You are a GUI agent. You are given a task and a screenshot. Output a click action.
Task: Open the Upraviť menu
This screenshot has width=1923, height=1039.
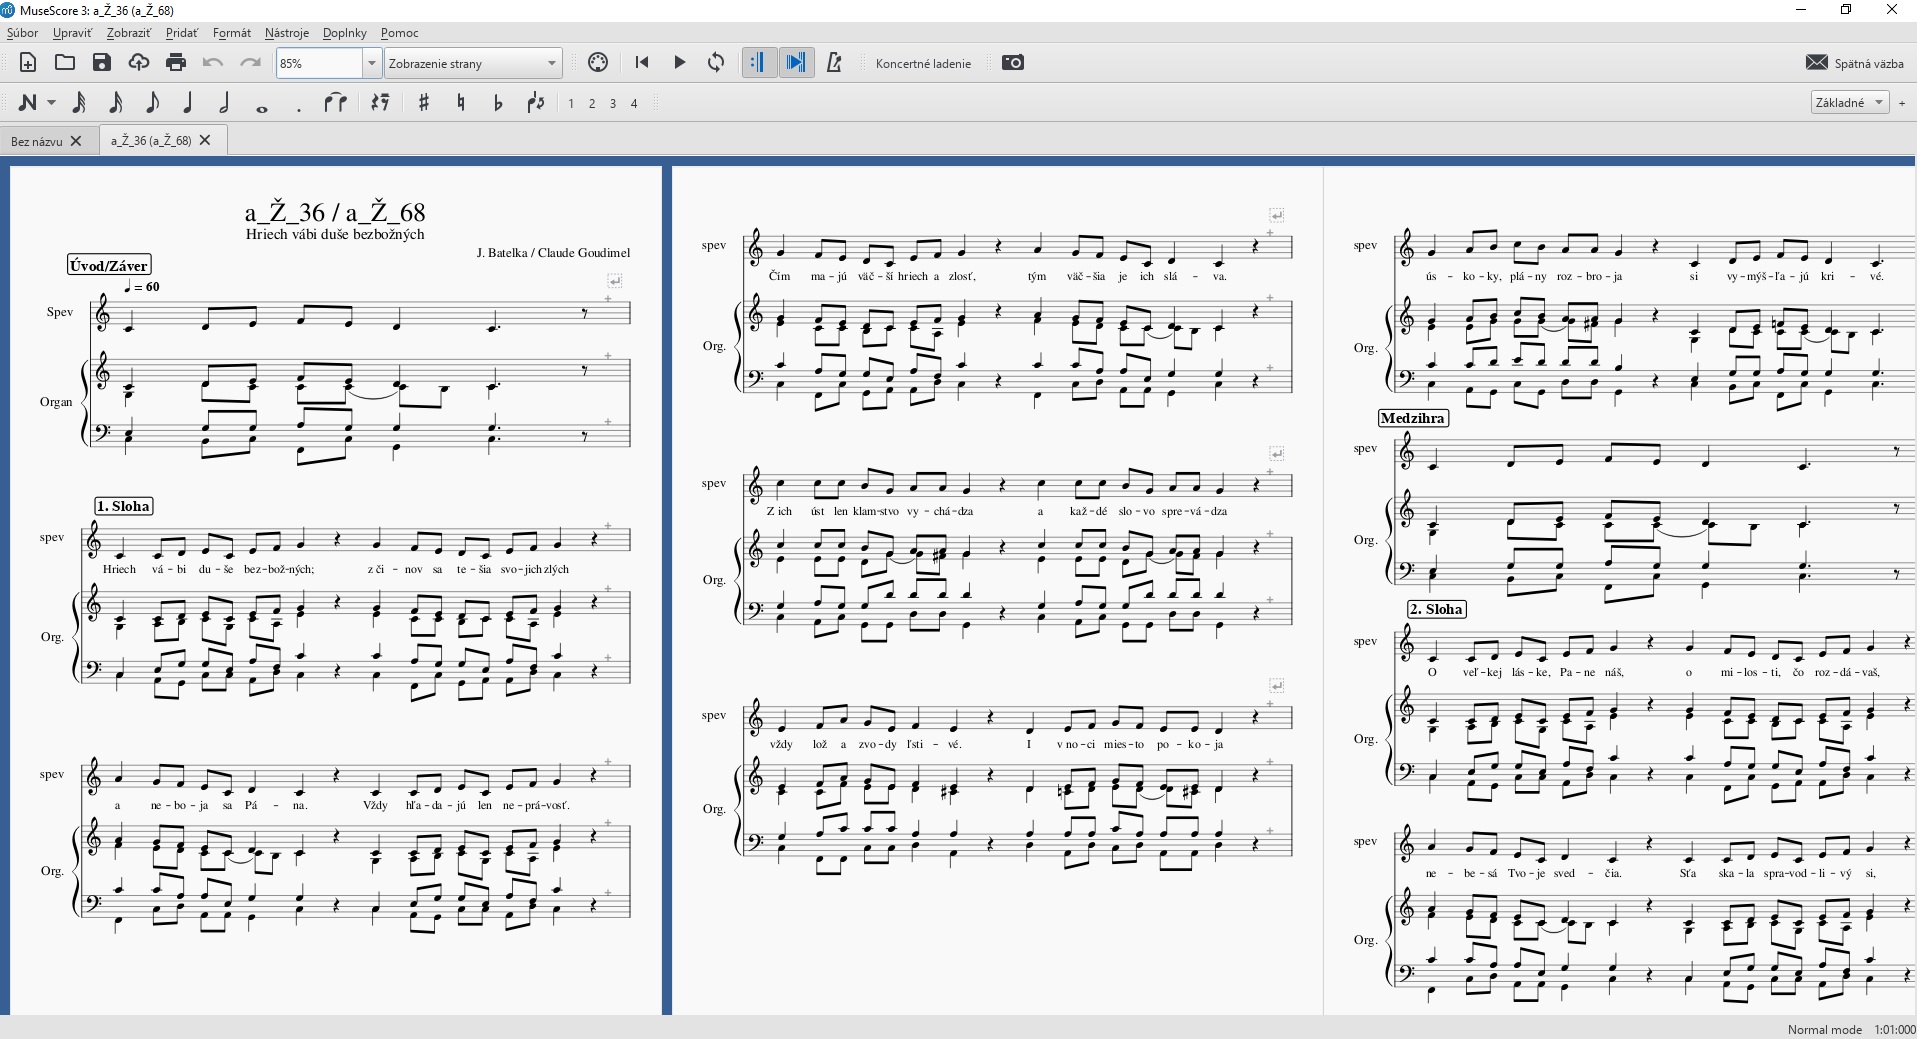click(x=72, y=33)
